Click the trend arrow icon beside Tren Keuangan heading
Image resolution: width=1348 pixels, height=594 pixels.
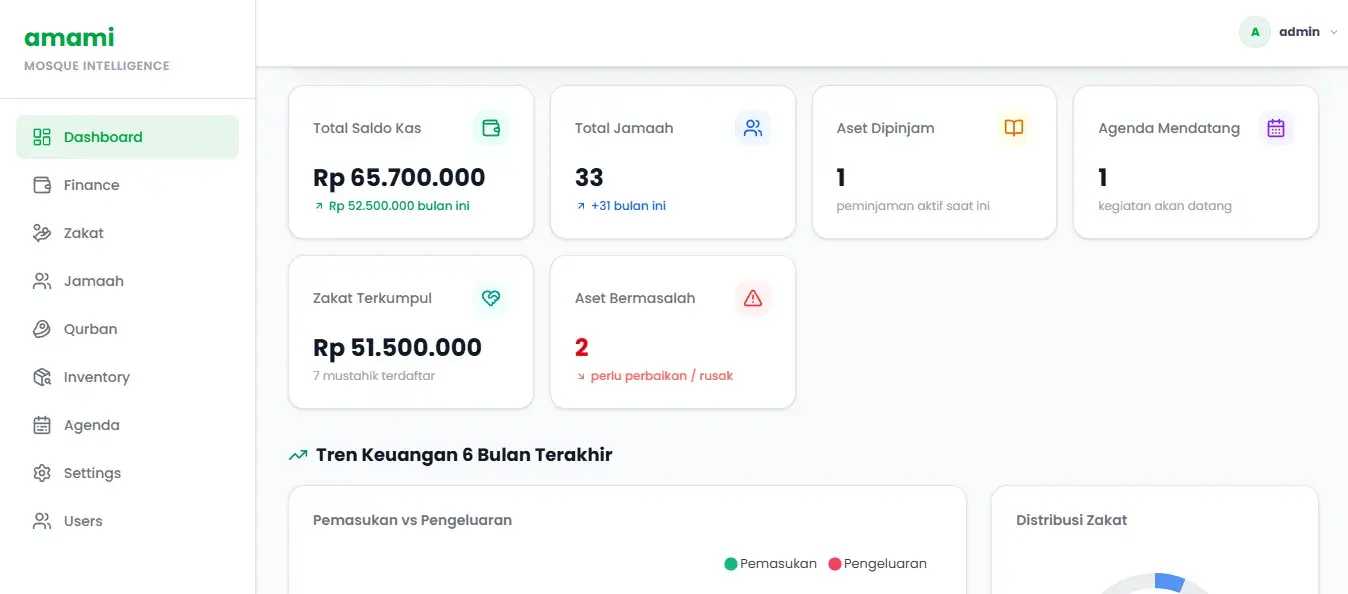coord(298,455)
